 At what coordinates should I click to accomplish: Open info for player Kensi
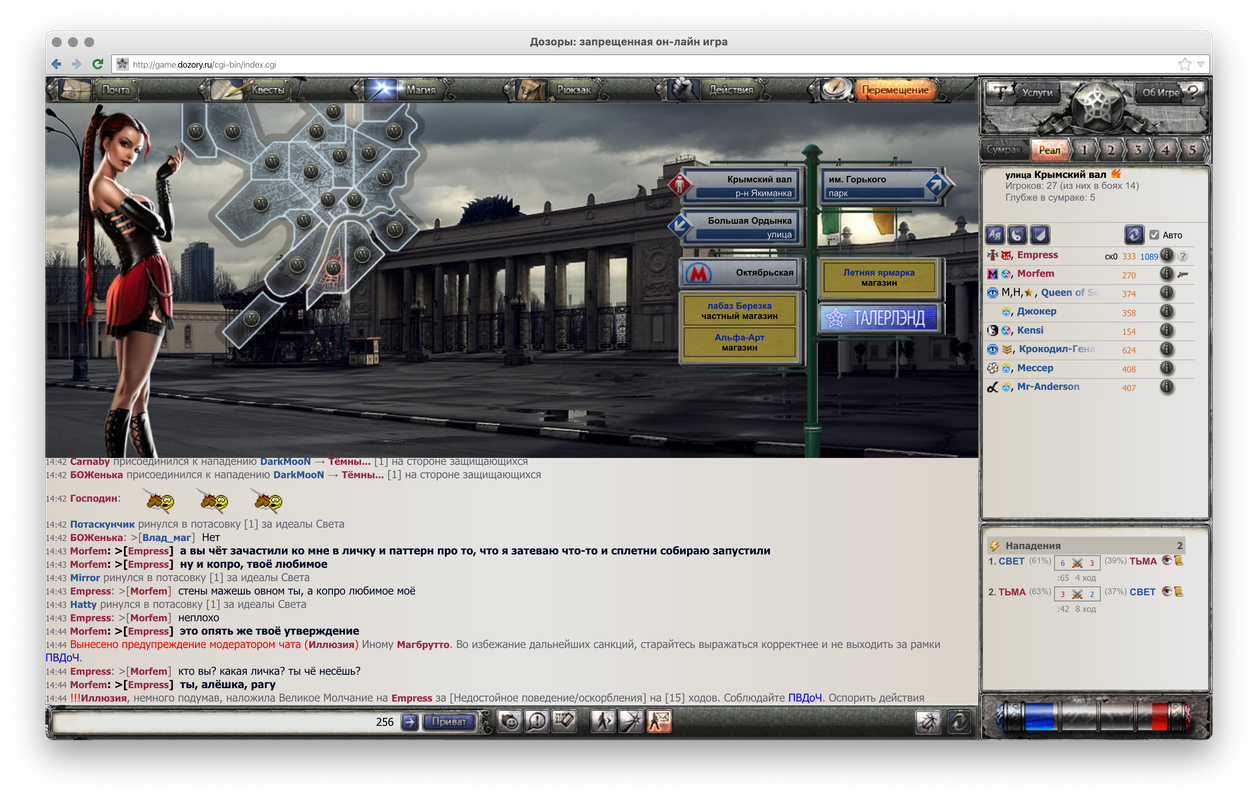(x=1166, y=331)
